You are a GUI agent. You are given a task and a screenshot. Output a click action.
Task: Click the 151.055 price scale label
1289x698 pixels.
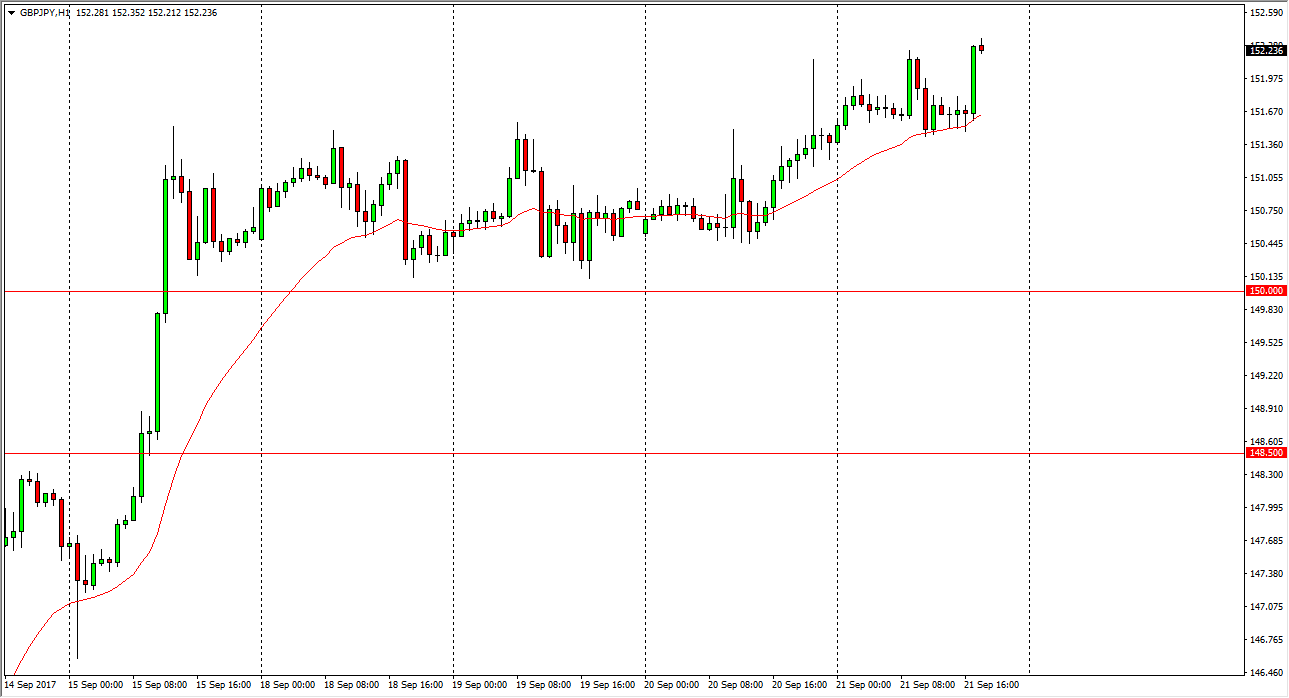coord(1266,178)
